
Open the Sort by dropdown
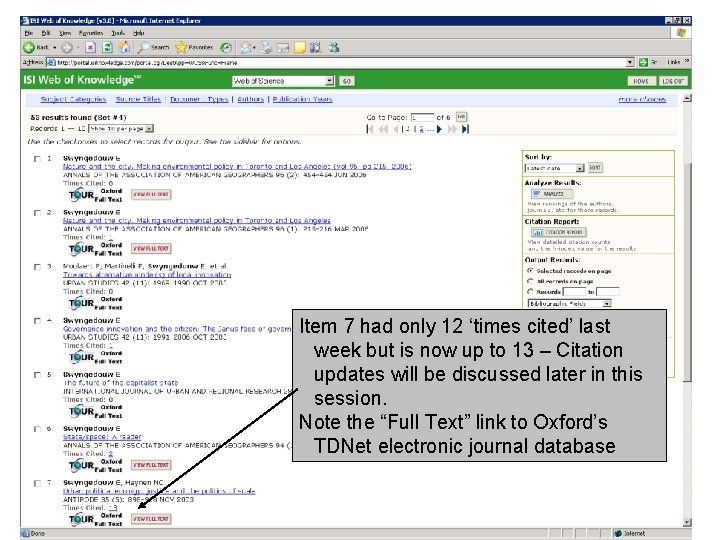pyautogui.click(x=580, y=168)
